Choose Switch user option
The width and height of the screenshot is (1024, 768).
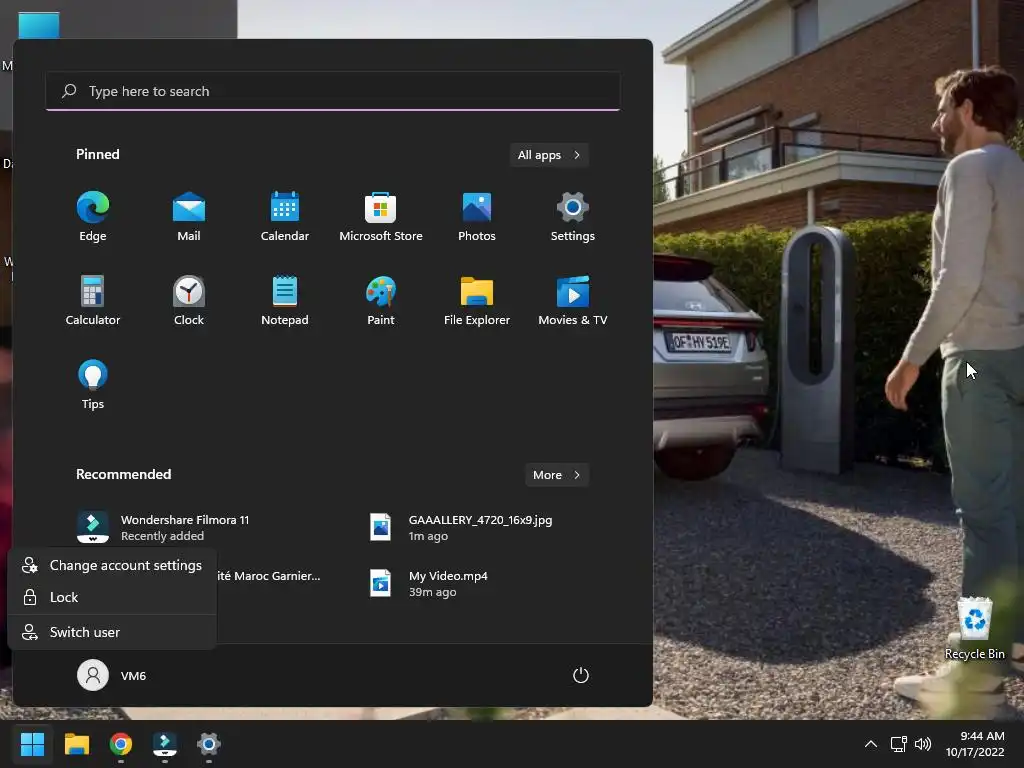pyautogui.click(x=112, y=632)
